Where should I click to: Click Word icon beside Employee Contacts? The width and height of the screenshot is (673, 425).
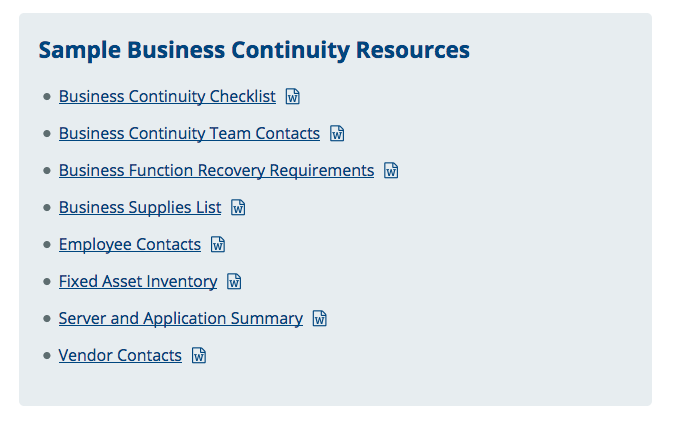click(x=218, y=244)
